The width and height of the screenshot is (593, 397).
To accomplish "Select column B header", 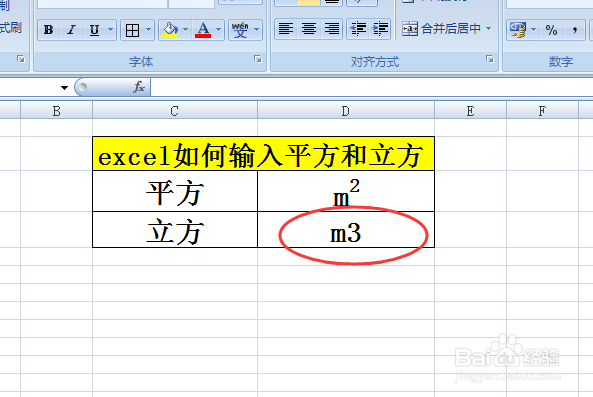I will [56, 111].
